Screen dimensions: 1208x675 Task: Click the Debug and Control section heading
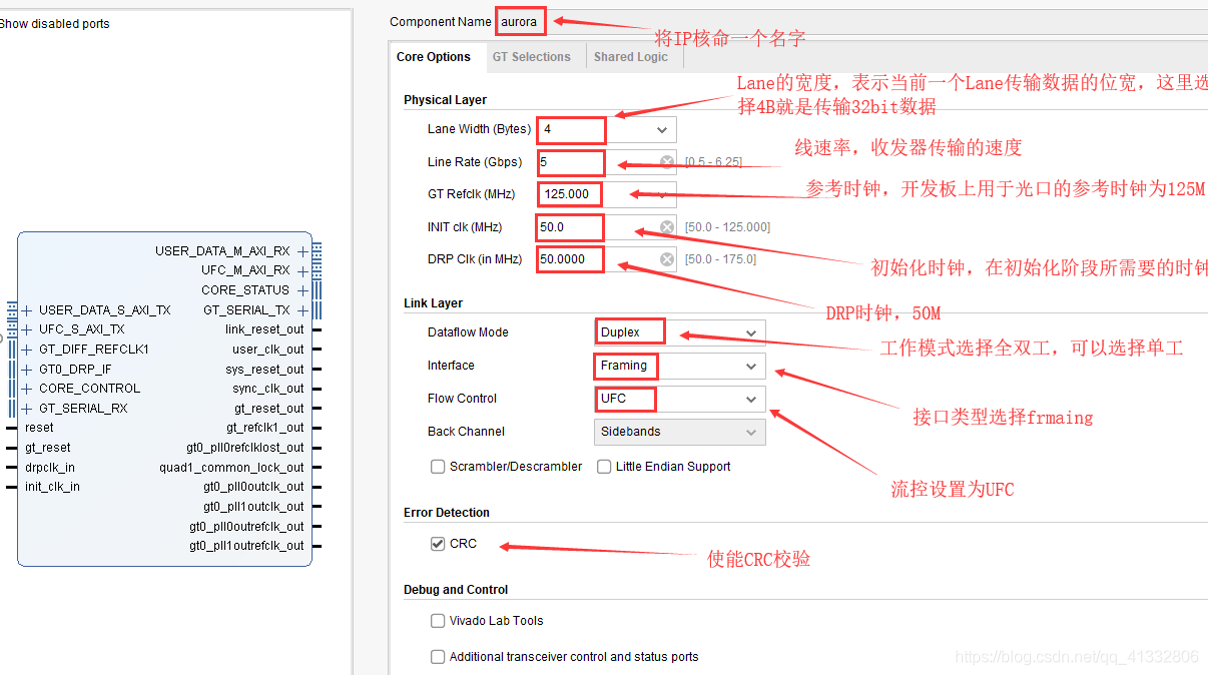[x=456, y=590]
